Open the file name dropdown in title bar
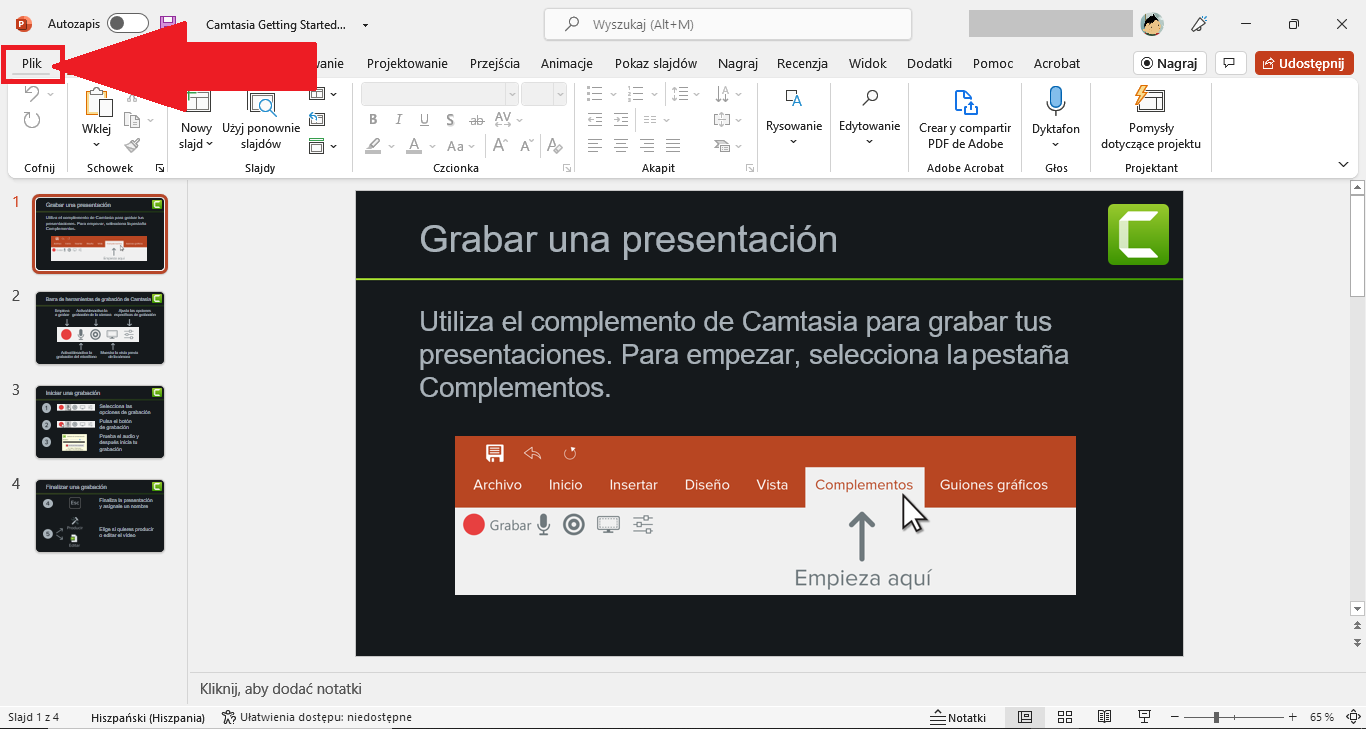This screenshot has height=729, width=1366. click(x=365, y=25)
